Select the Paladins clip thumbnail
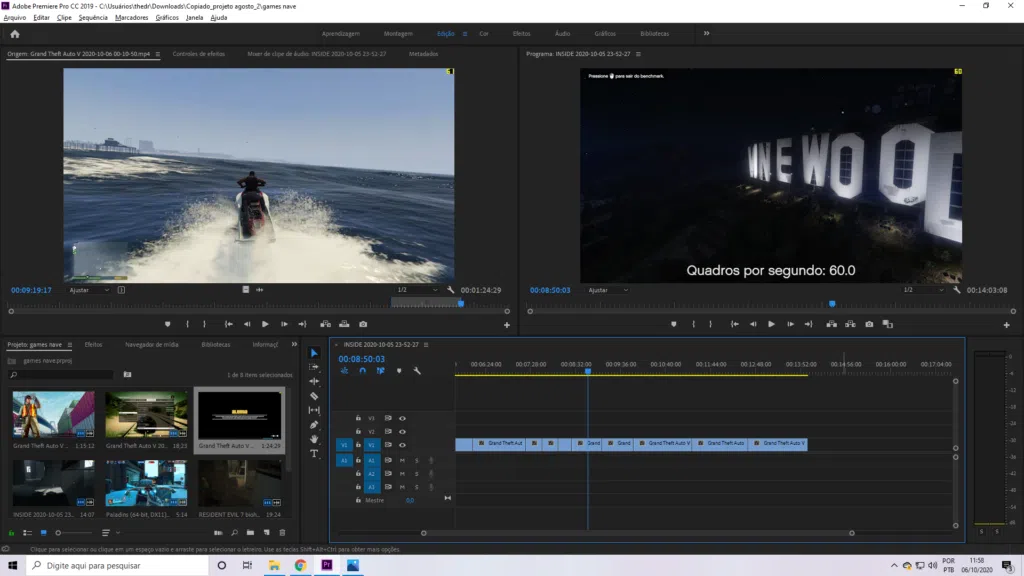Viewport: 1024px width, 576px height. 146,483
